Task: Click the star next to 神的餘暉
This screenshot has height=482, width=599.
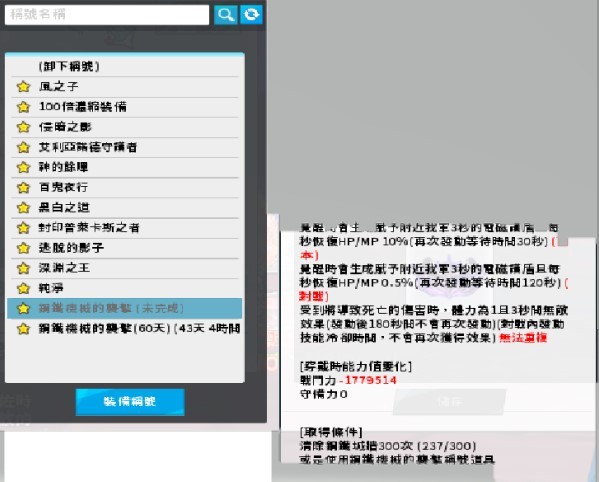Action: coord(23,167)
